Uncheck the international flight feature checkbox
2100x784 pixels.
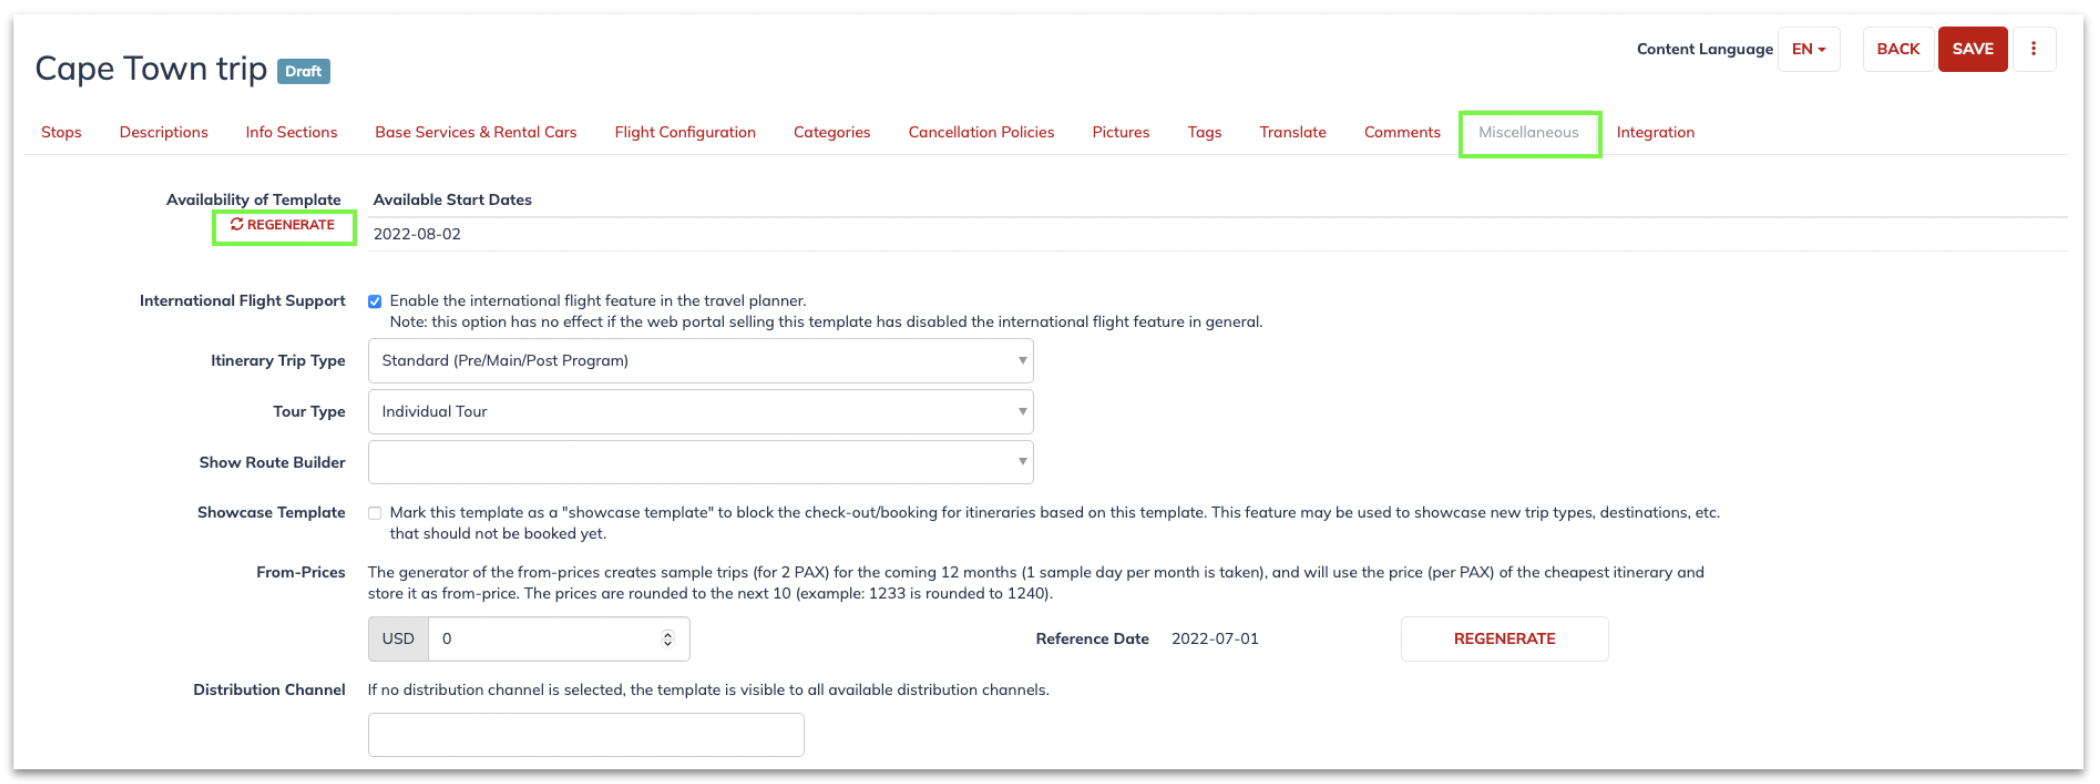pyautogui.click(x=375, y=301)
